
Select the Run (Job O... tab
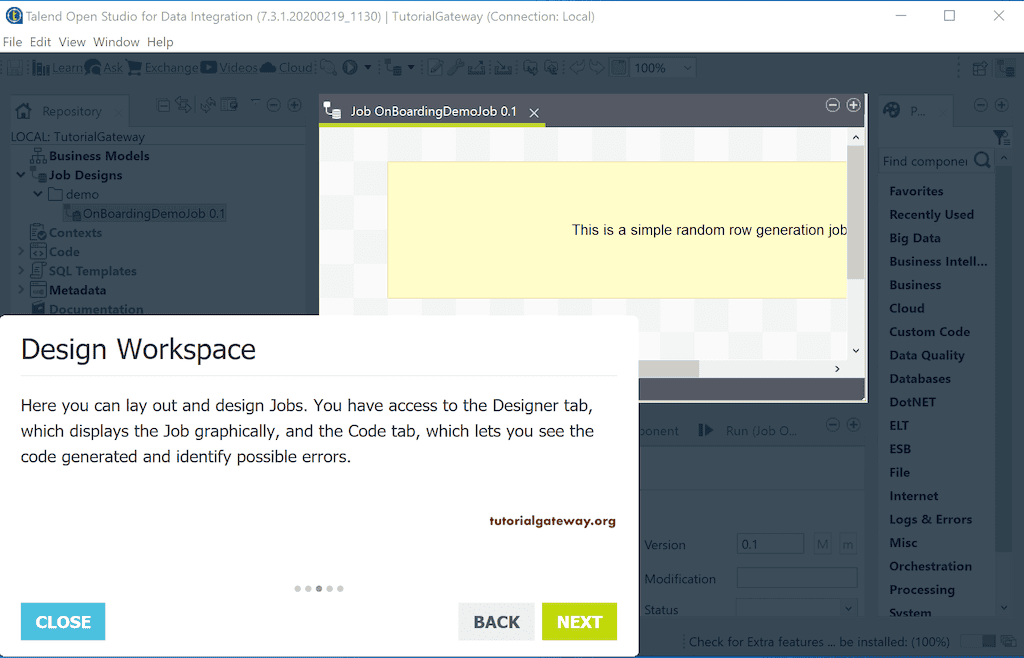tap(748, 431)
